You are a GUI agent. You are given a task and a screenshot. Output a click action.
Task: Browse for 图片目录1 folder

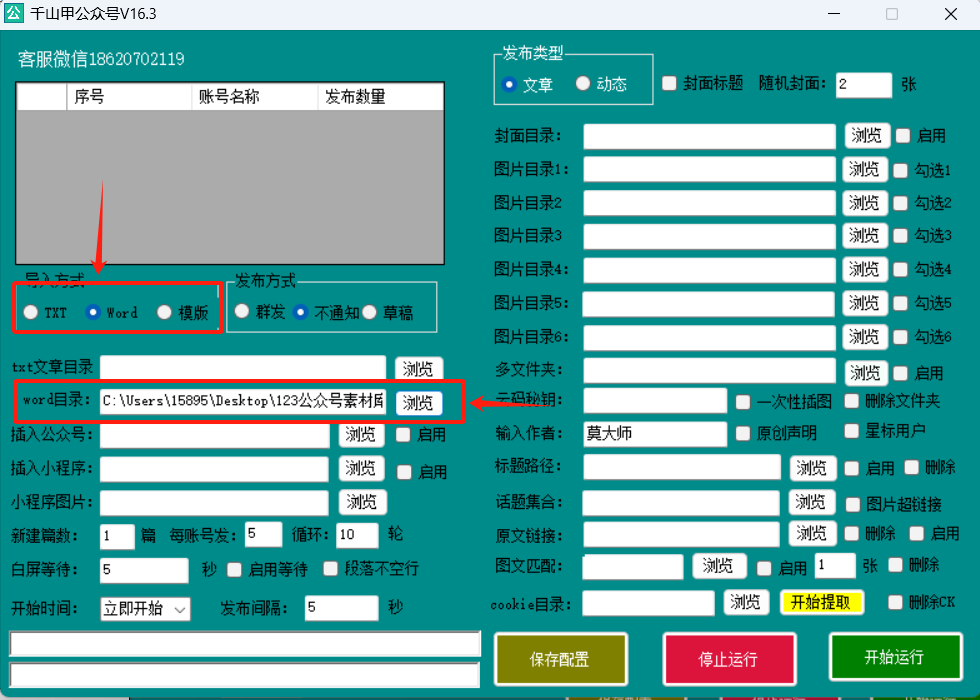tap(865, 169)
